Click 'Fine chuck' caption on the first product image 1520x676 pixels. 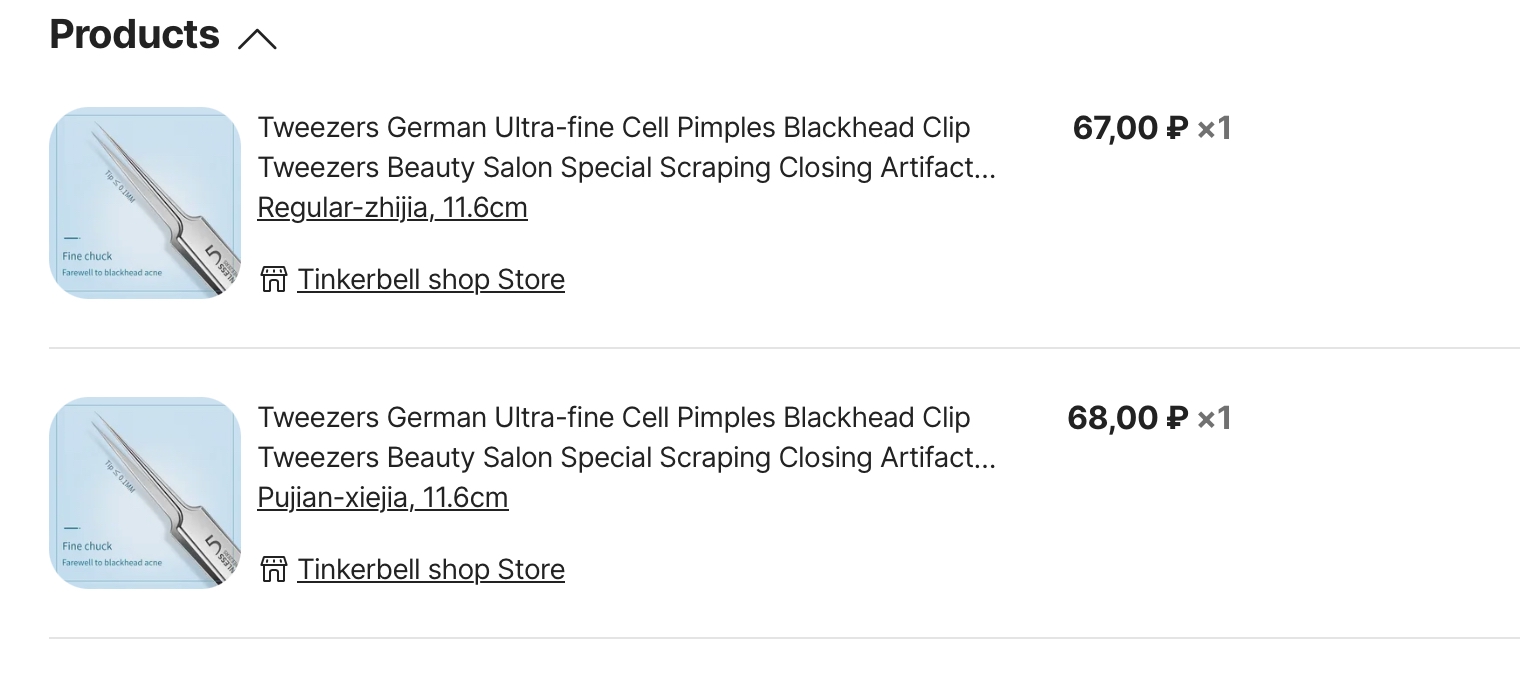tap(87, 256)
